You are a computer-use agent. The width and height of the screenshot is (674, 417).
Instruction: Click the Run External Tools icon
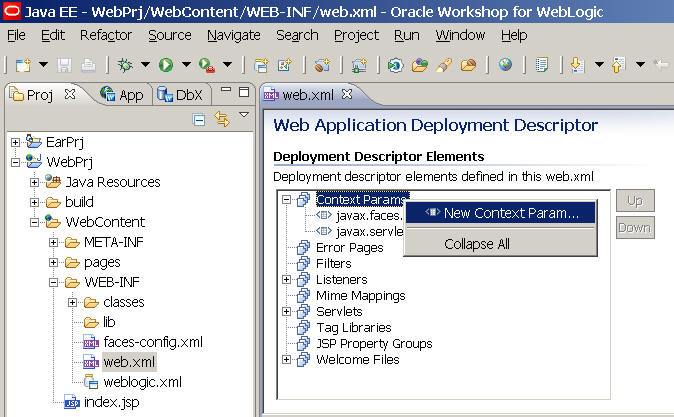[x=207, y=65]
